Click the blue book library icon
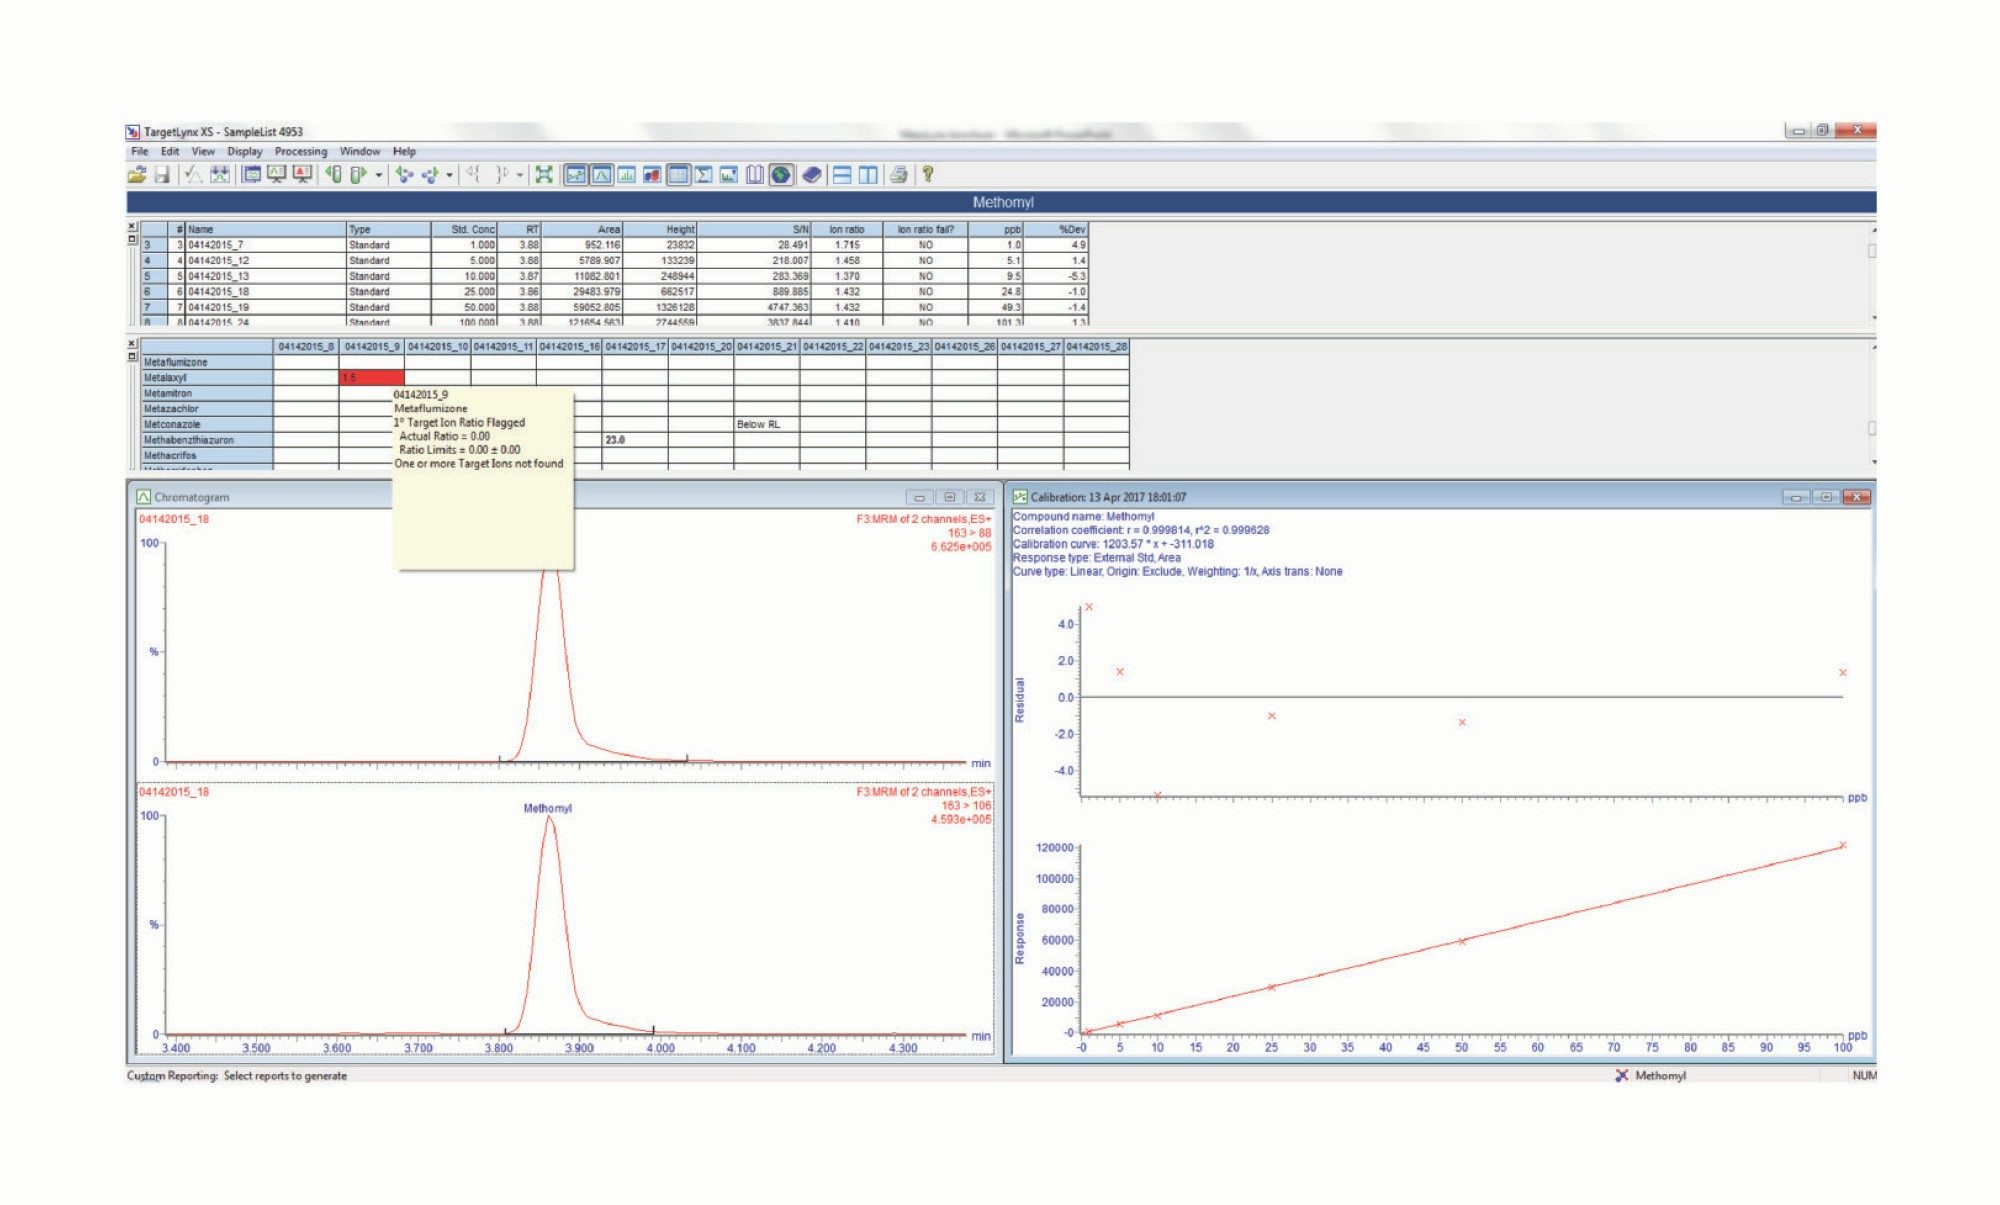 pos(812,175)
